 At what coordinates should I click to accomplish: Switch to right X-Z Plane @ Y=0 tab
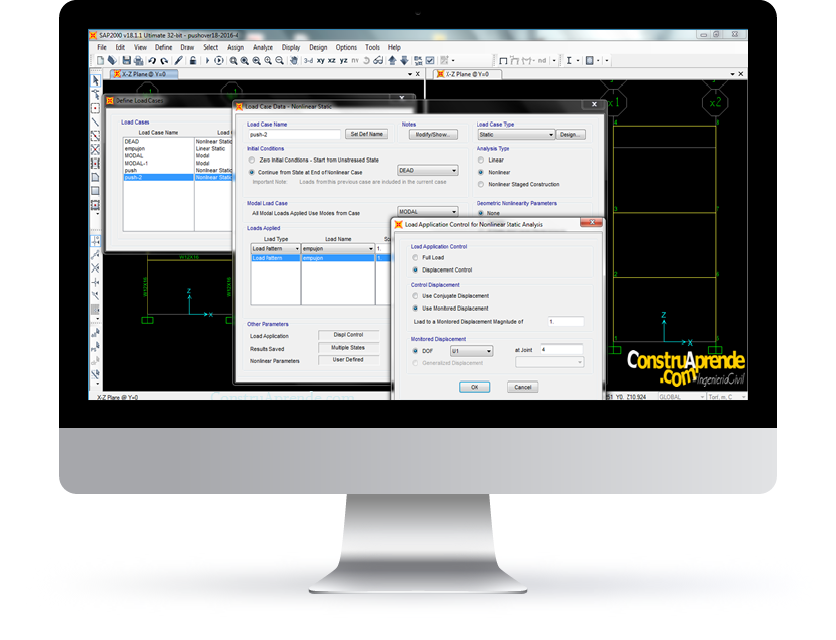pos(467,74)
